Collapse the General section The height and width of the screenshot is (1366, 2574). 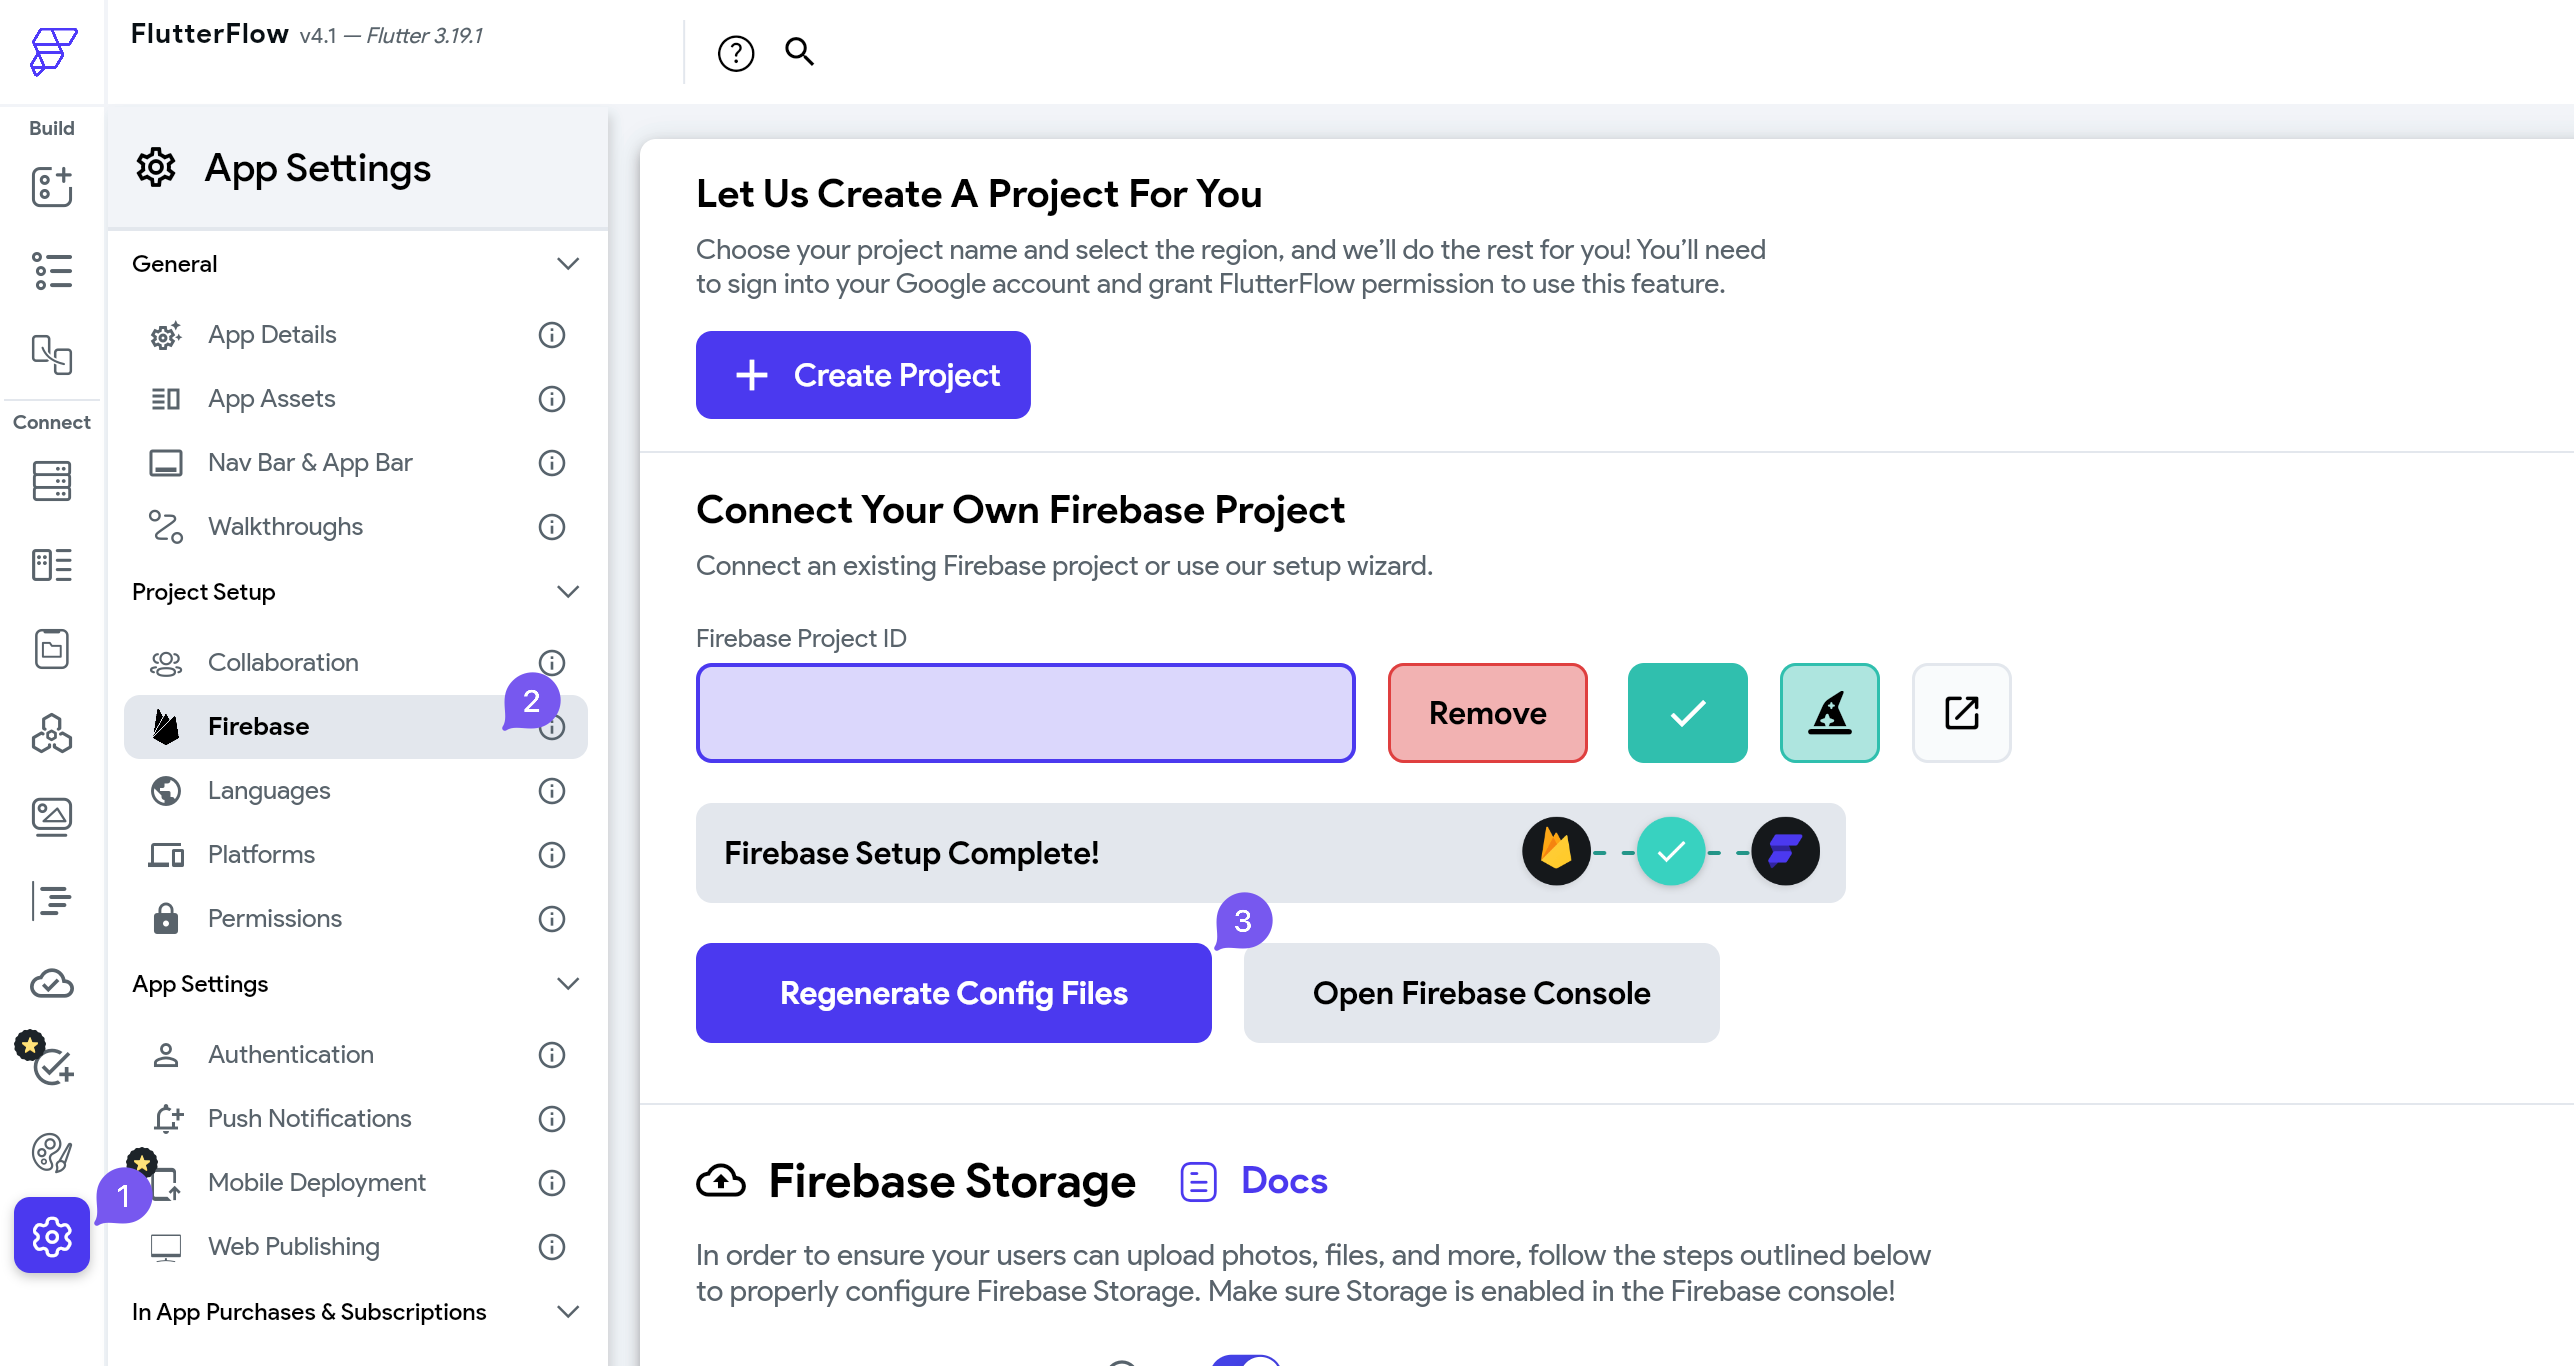pyautogui.click(x=568, y=264)
